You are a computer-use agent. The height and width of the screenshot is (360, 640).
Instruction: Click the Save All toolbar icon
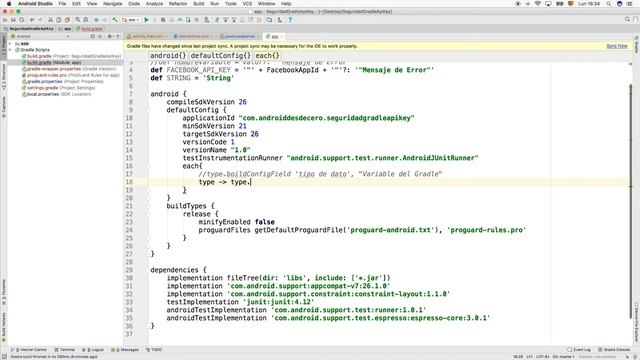(13, 20)
